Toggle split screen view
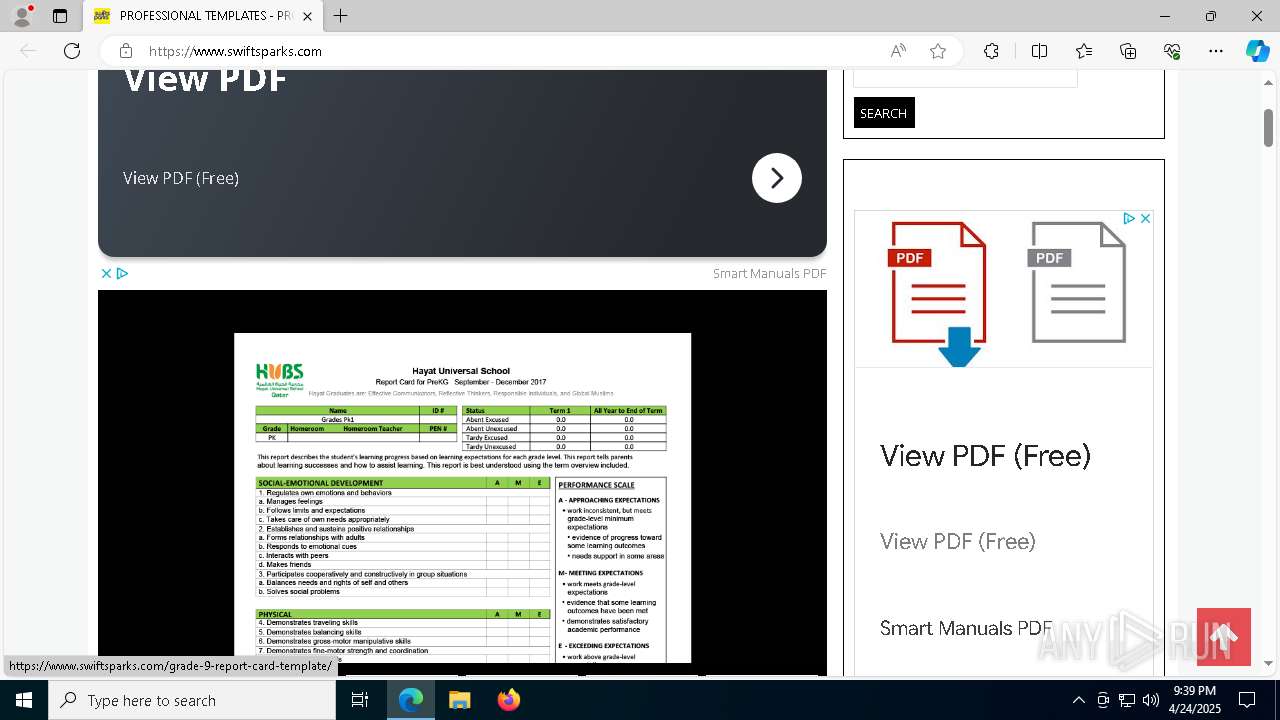1280x720 pixels. coord(1039,51)
